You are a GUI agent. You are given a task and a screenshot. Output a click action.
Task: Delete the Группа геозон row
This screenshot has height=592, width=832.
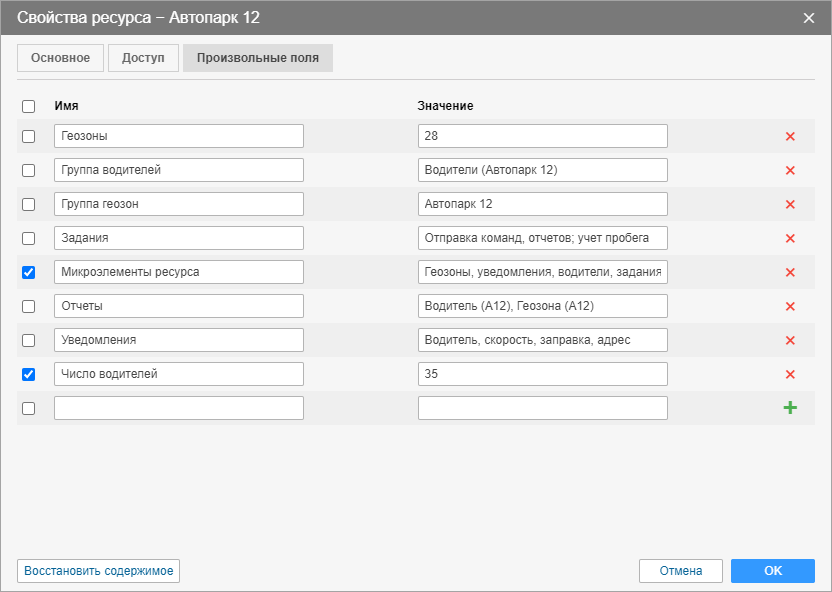click(790, 204)
